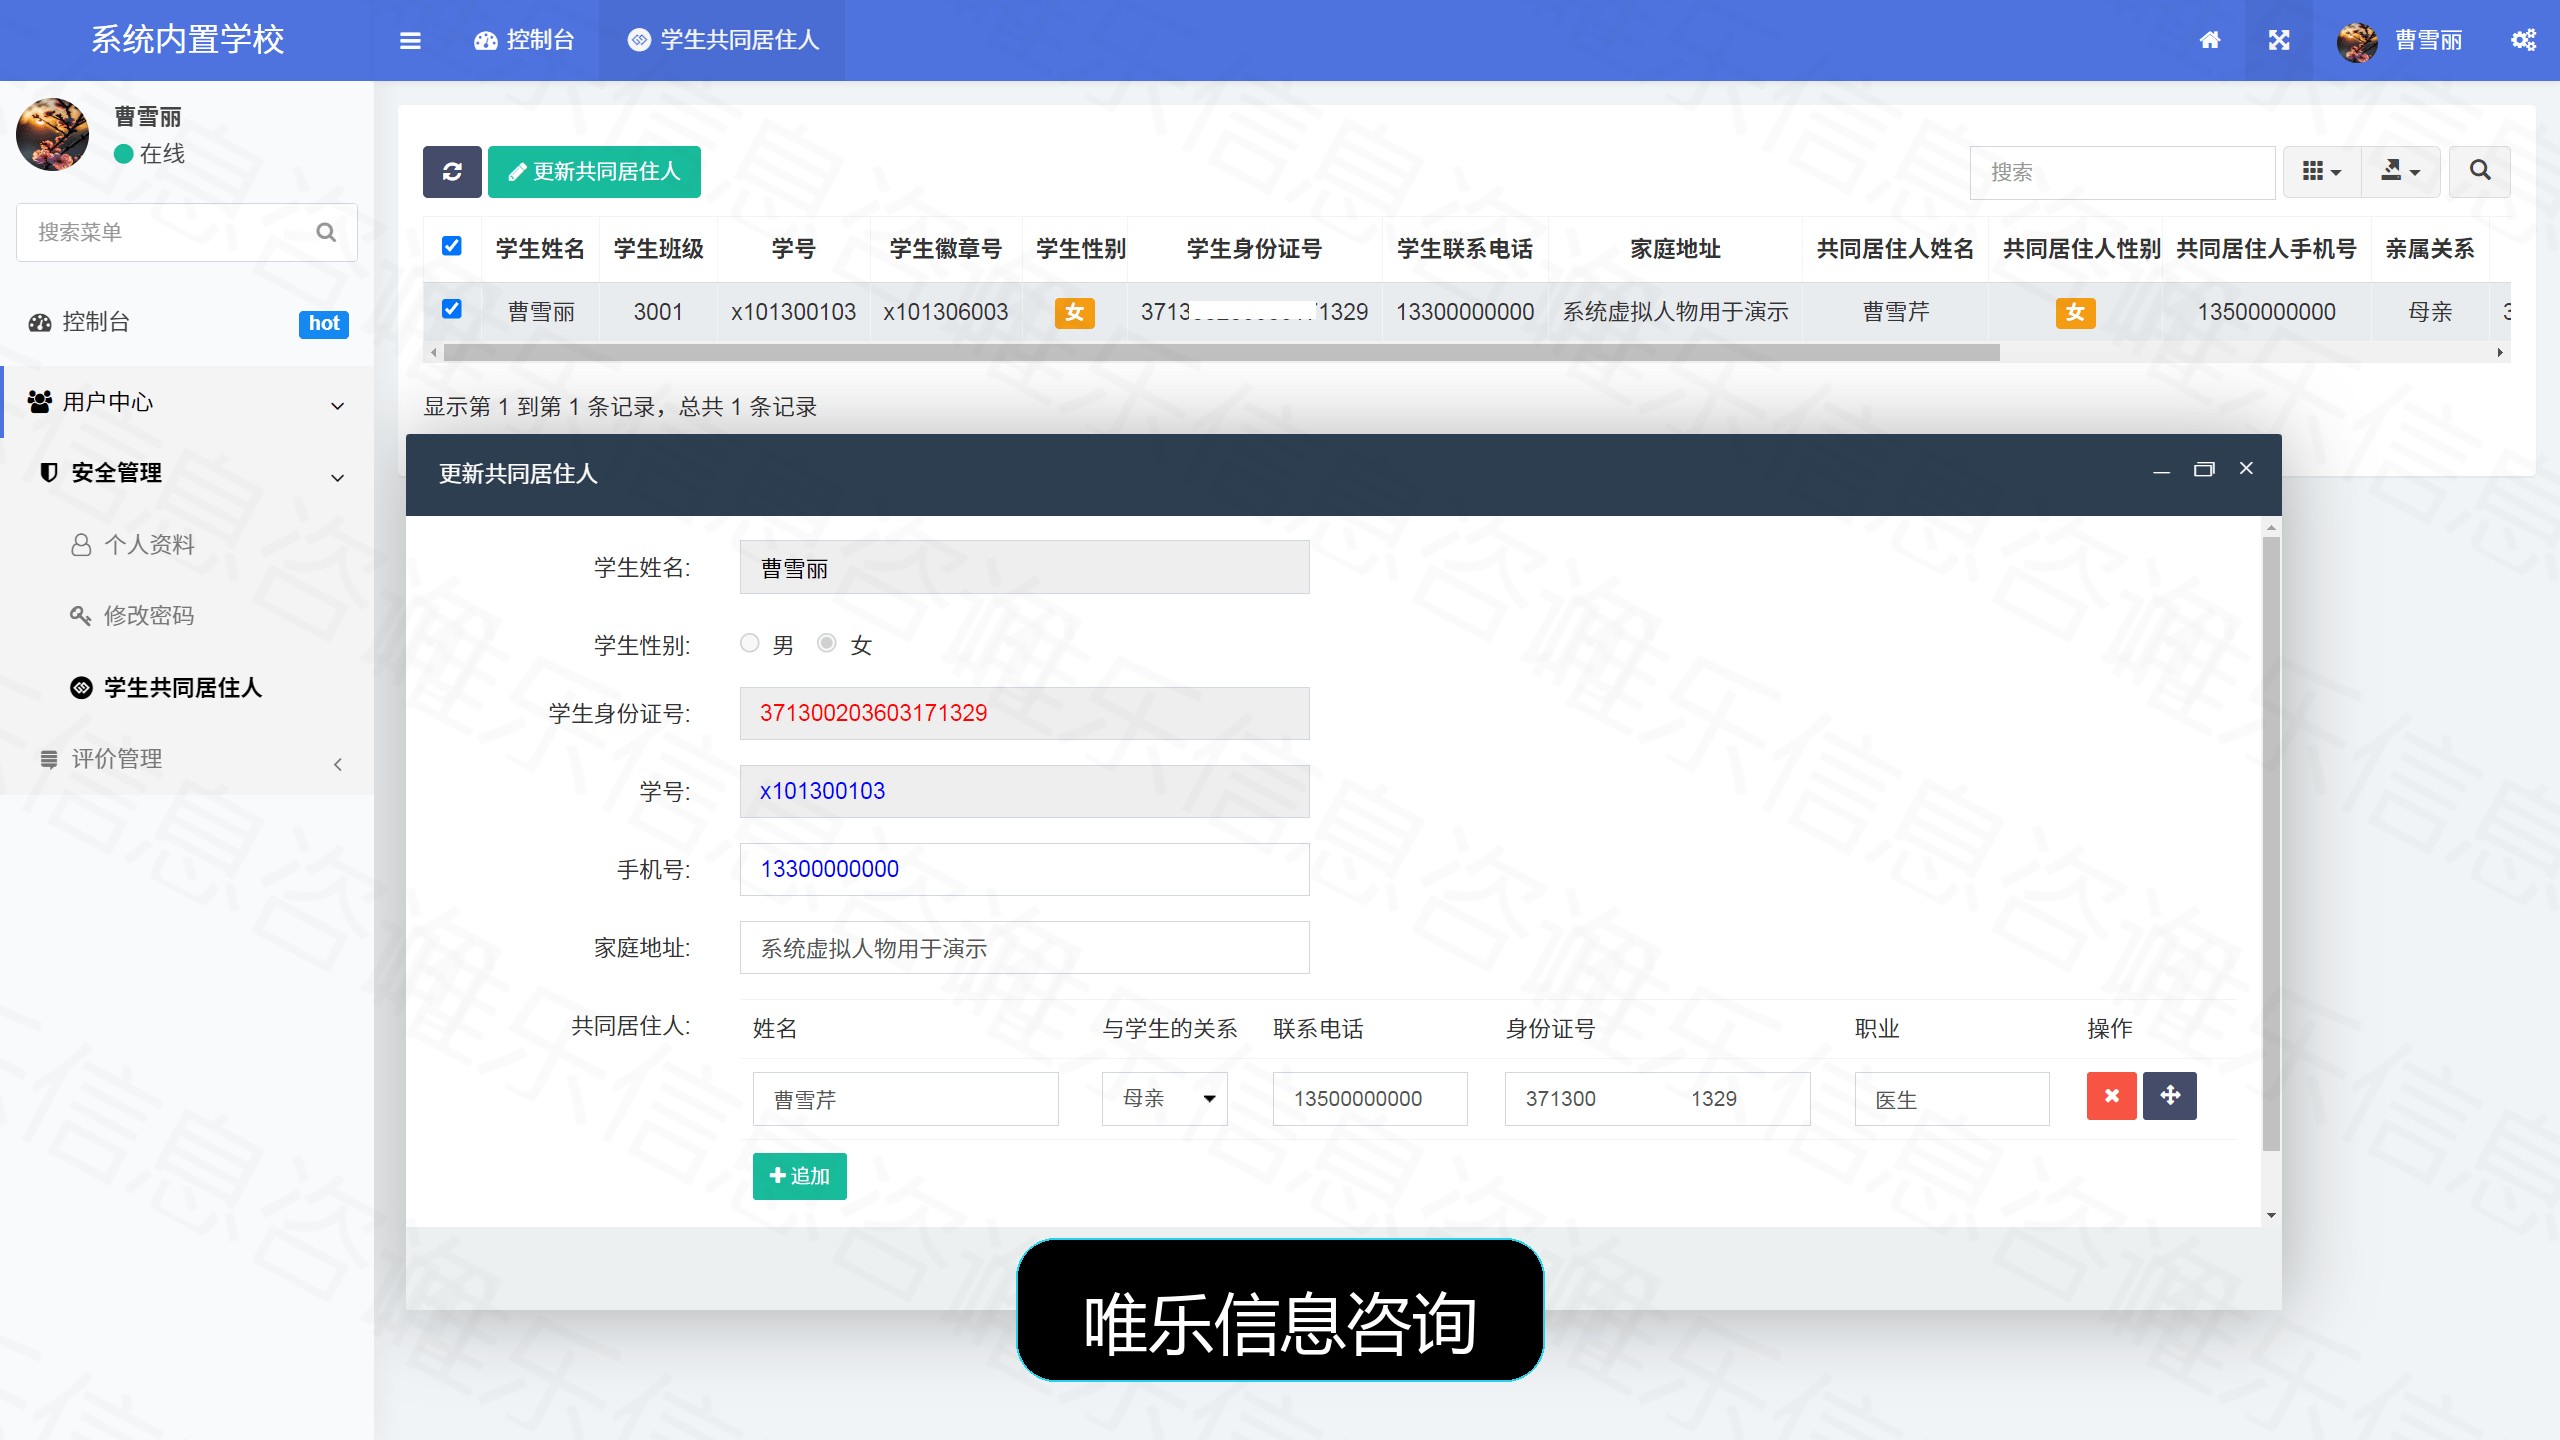This screenshot has height=1440, width=2560.
Task: Collapse the 安全管理 submenu
Action: pos(187,473)
